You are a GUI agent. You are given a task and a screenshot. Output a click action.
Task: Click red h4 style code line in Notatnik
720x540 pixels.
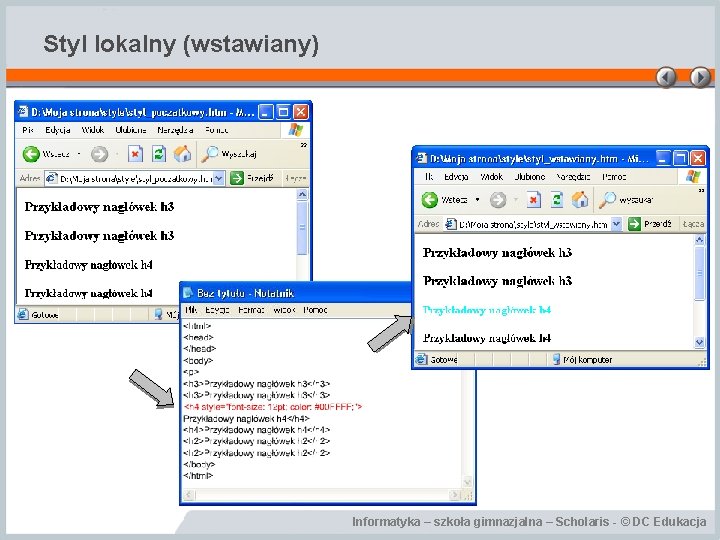pyautogui.click(x=273, y=407)
